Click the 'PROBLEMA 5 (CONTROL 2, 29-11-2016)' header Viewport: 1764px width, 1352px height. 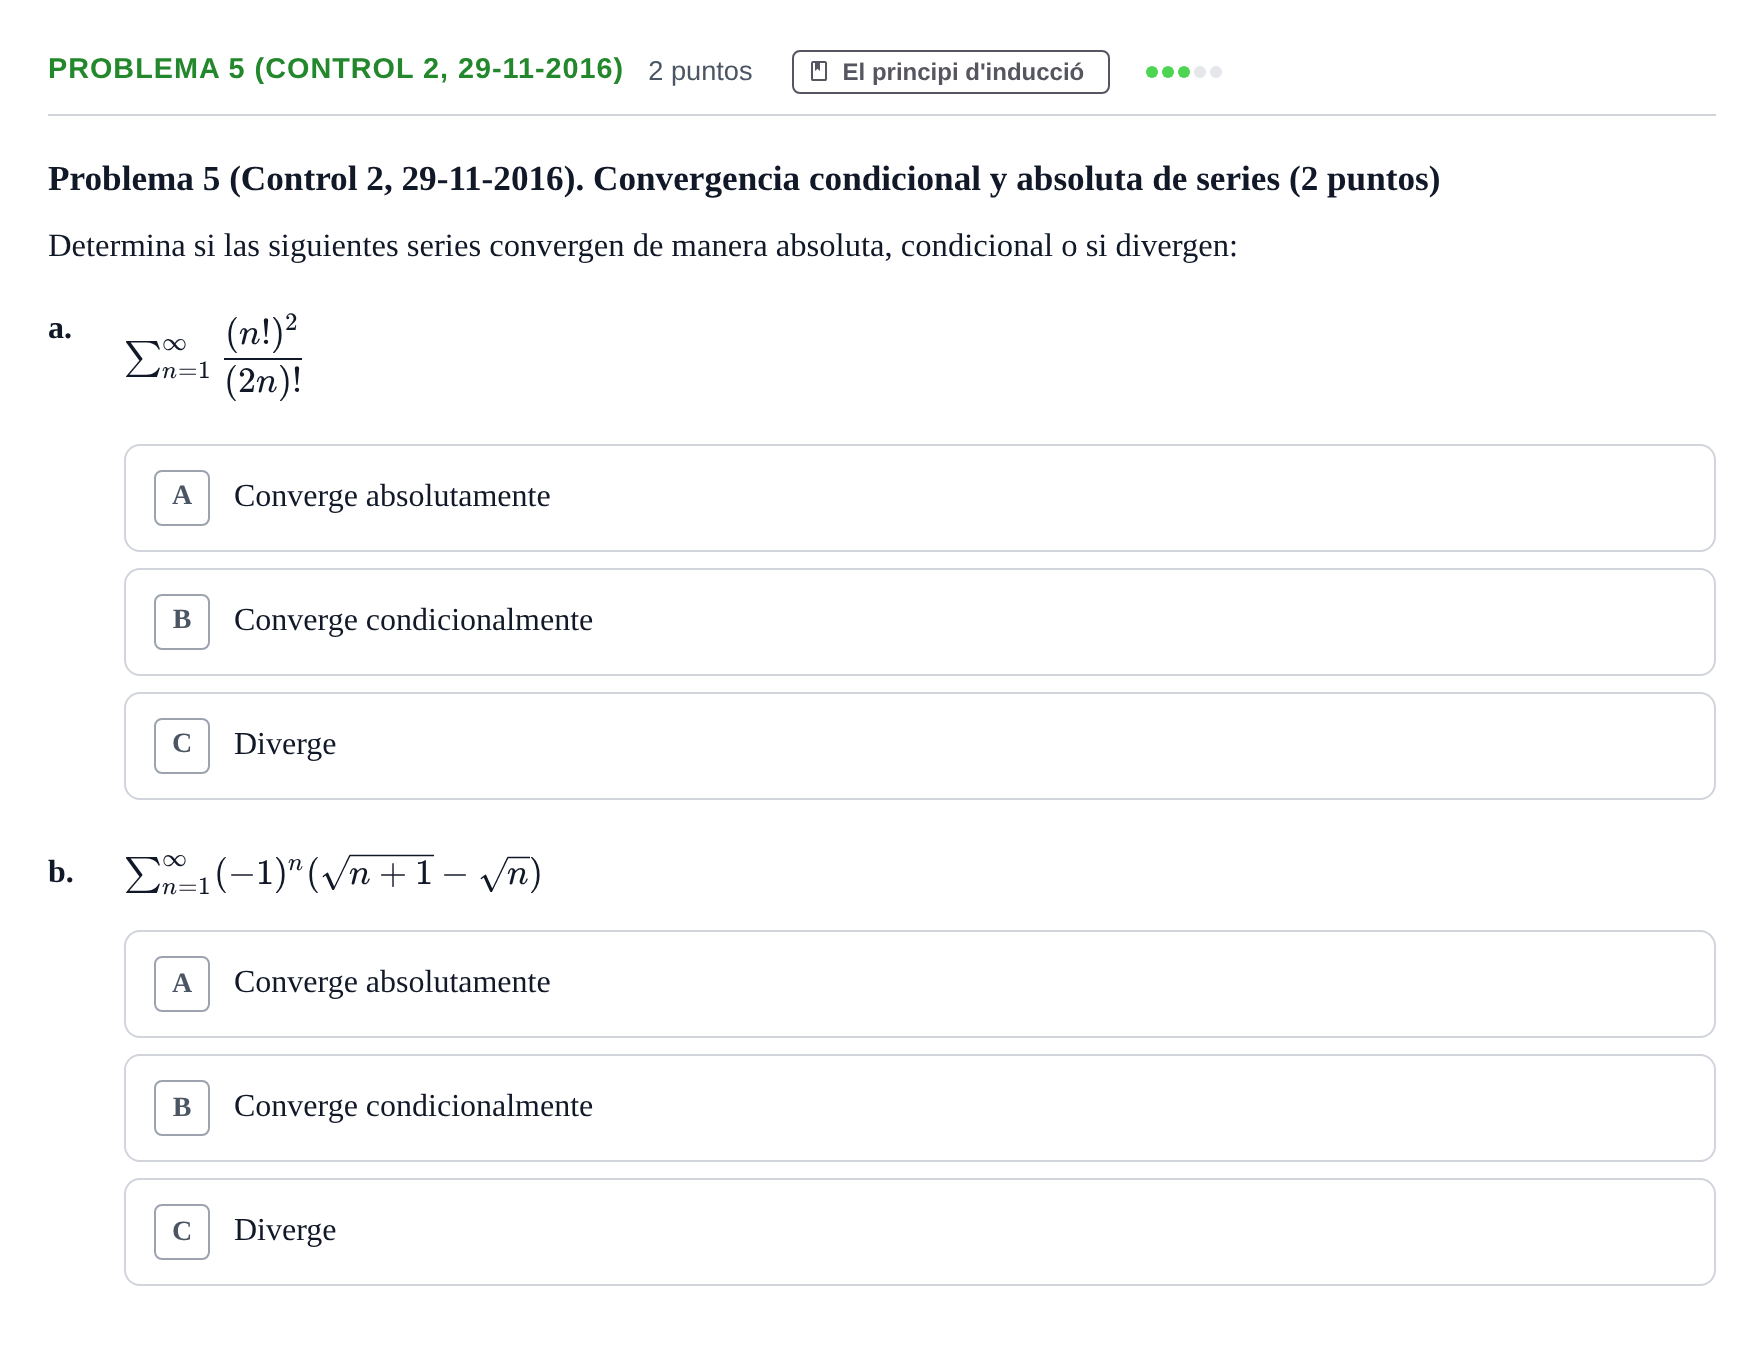[x=335, y=69]
